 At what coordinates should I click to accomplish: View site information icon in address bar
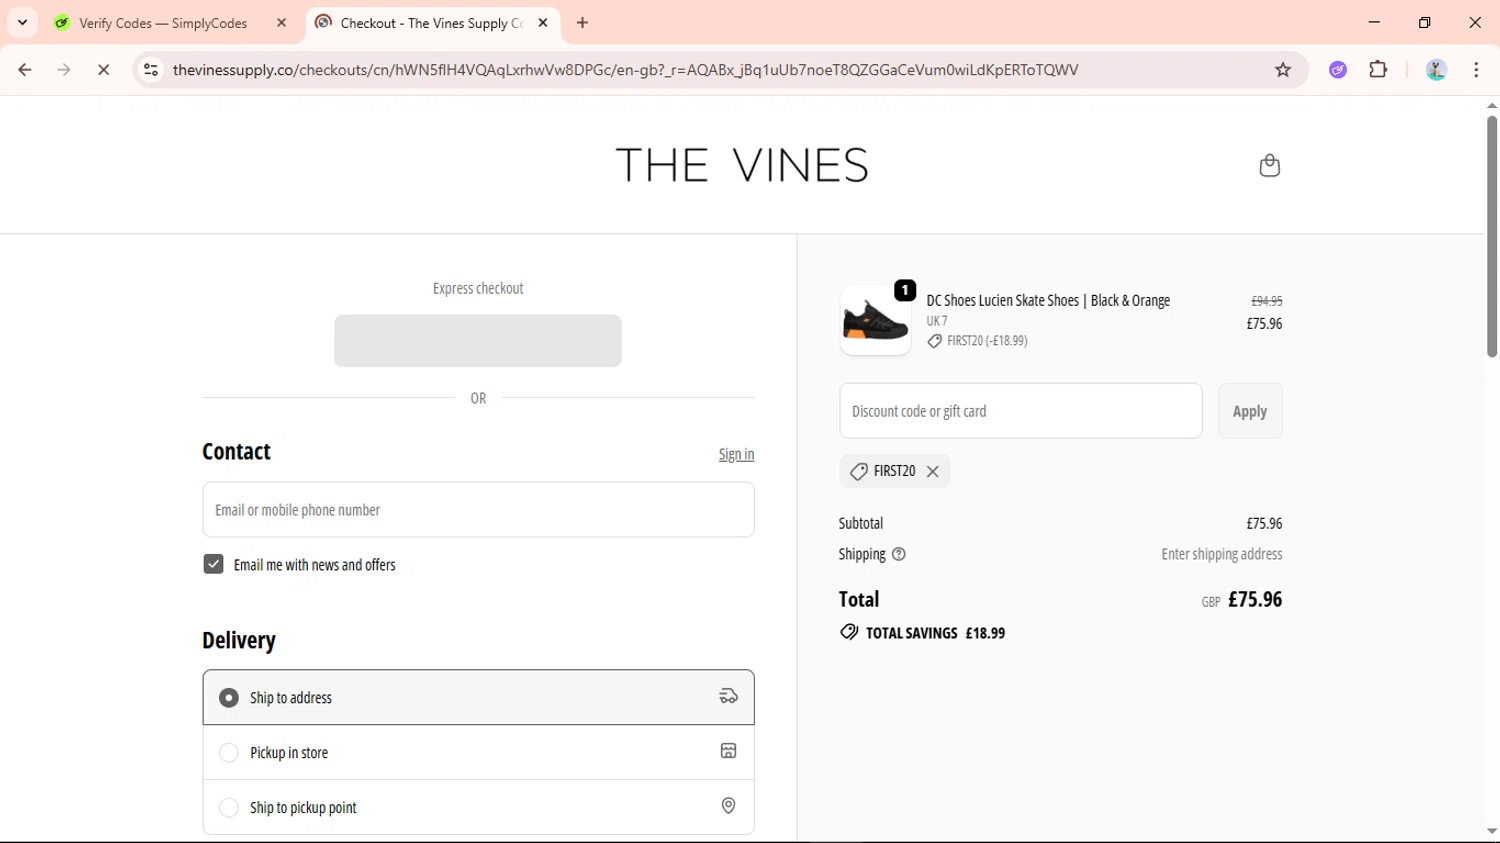click(151, 70)
